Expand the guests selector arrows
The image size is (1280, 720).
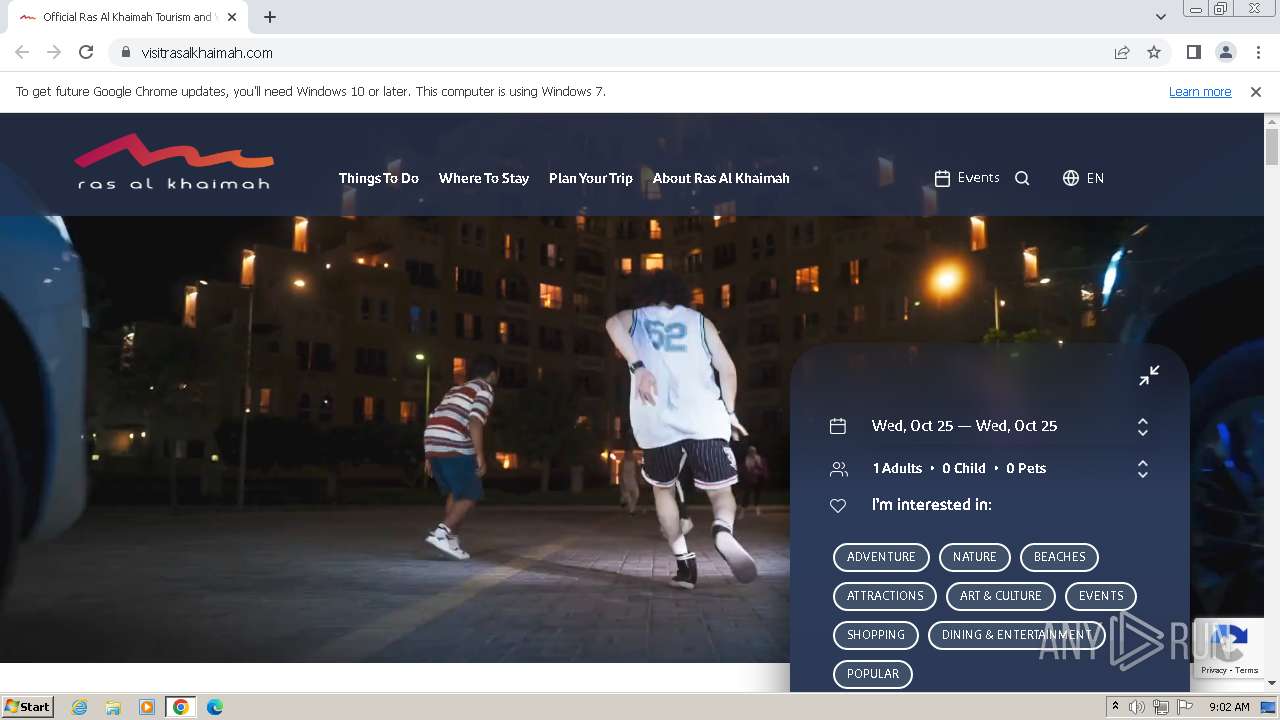1142,469
